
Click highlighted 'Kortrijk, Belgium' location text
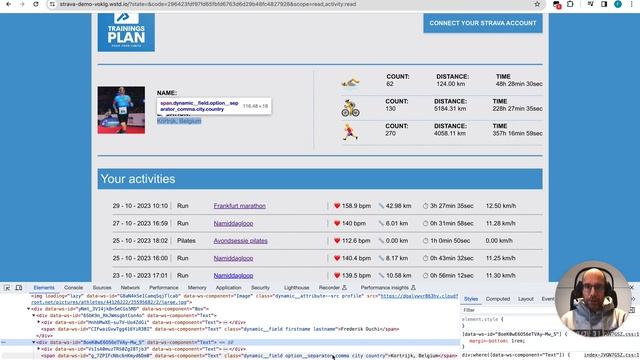179,121
